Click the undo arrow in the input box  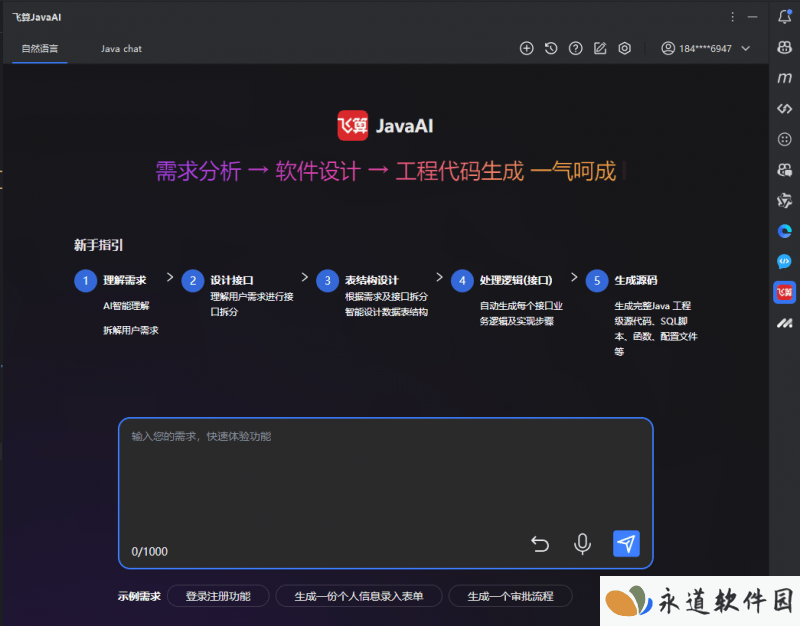[x=540, y=544]
